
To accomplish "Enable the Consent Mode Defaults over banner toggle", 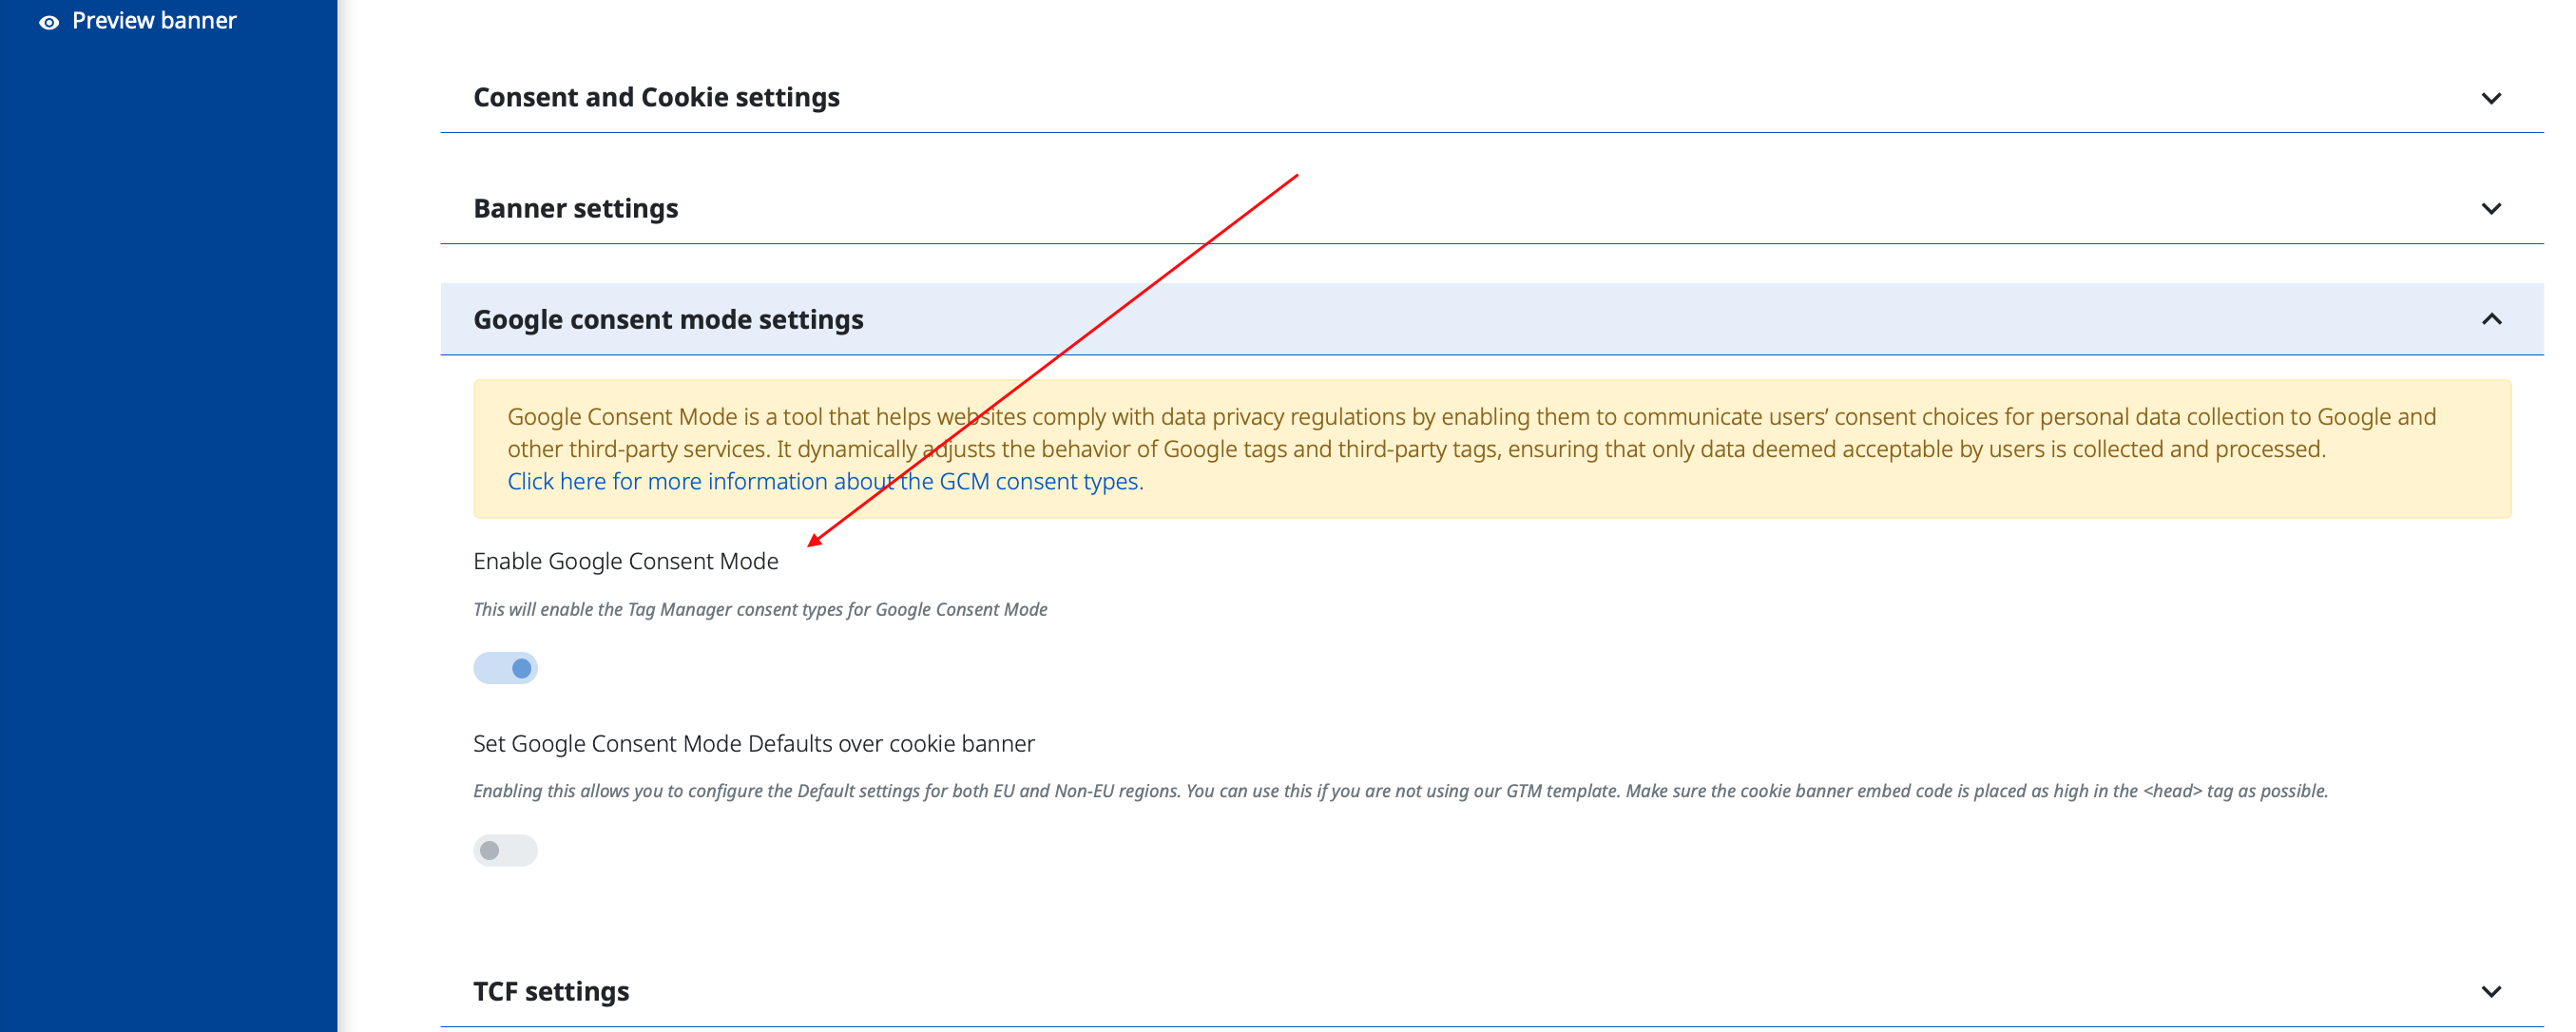I will click(505, 850).
